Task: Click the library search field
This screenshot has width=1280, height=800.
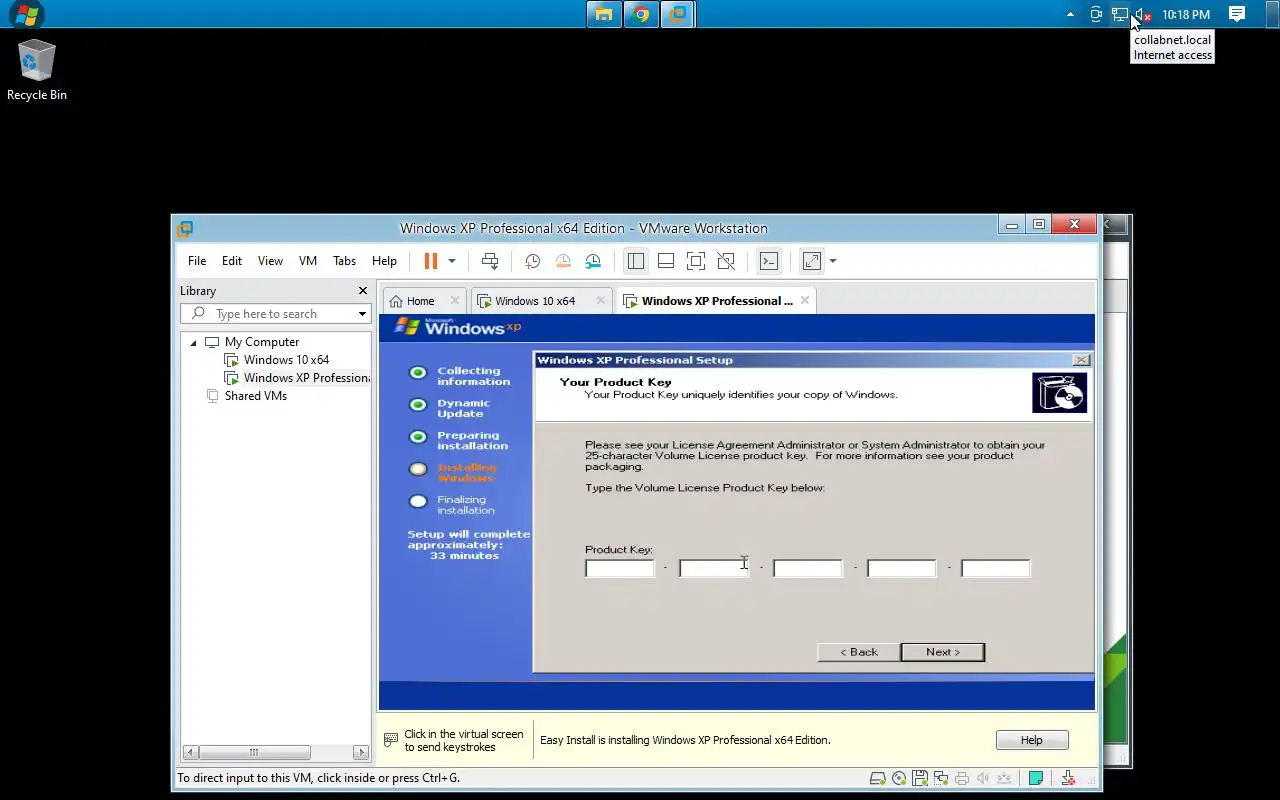Action: pyautogui.click(x=274, y=314)
